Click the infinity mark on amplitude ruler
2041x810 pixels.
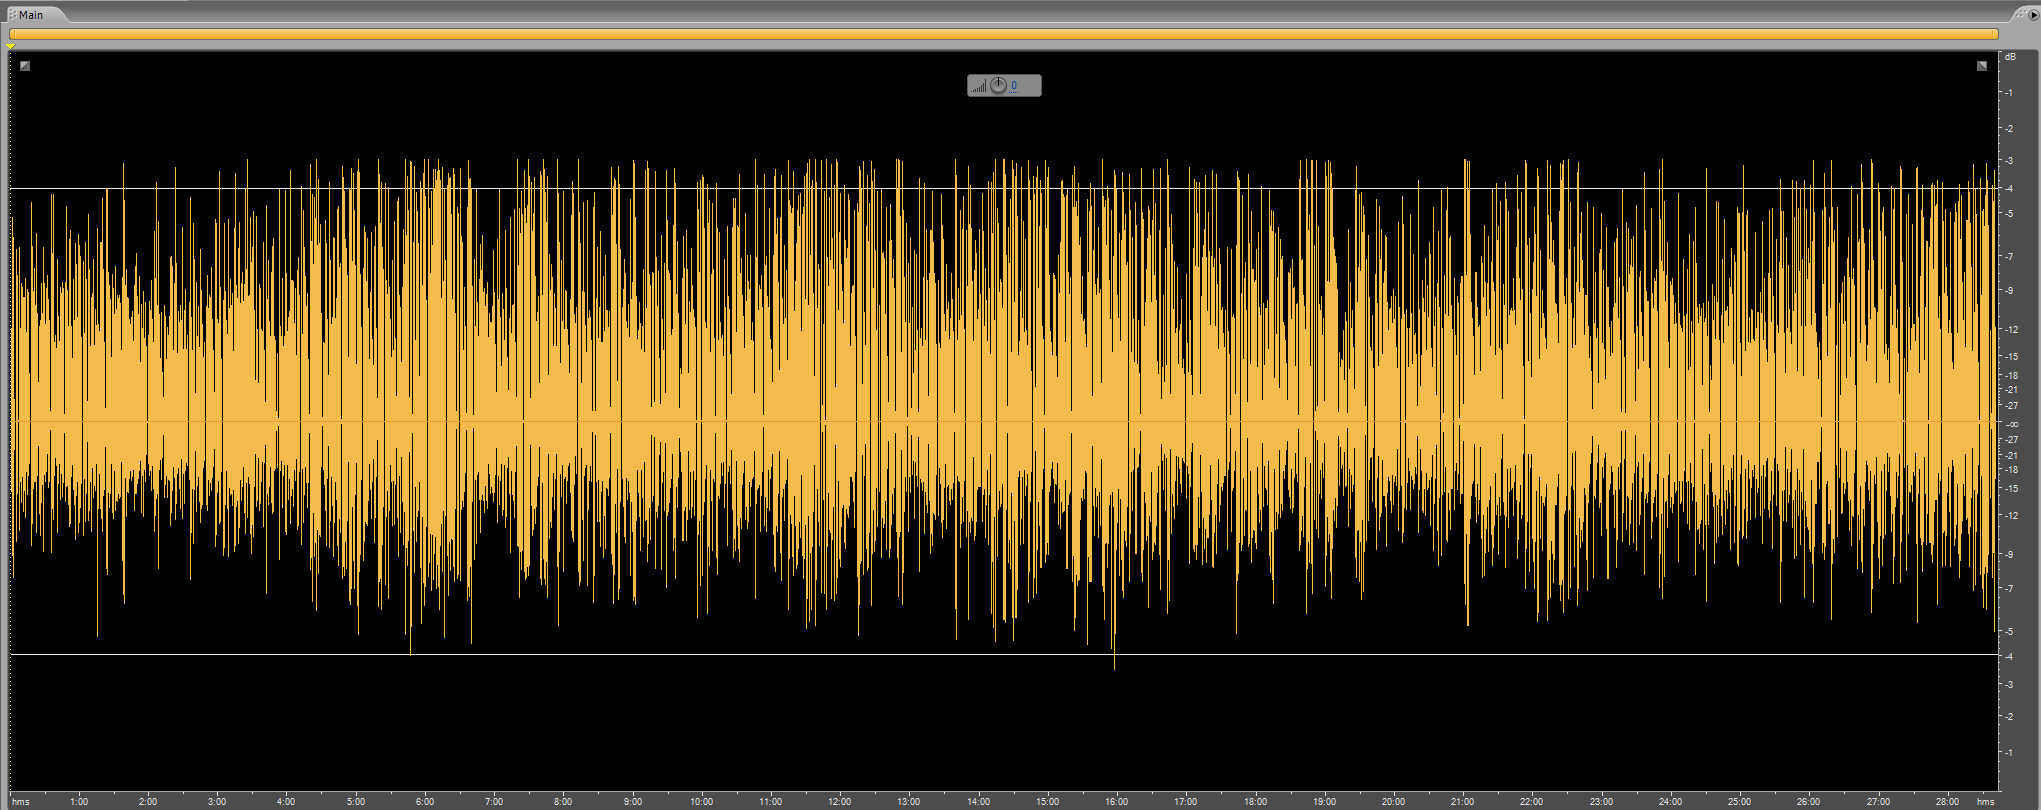pos(2011,424)
